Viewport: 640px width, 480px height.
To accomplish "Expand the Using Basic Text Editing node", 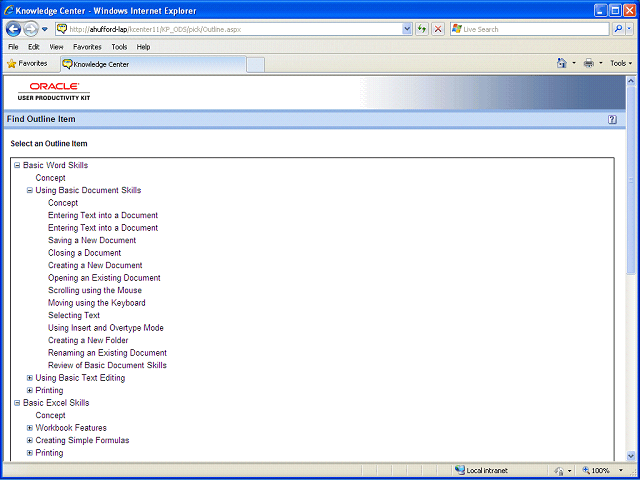I will tap(29, 378).
